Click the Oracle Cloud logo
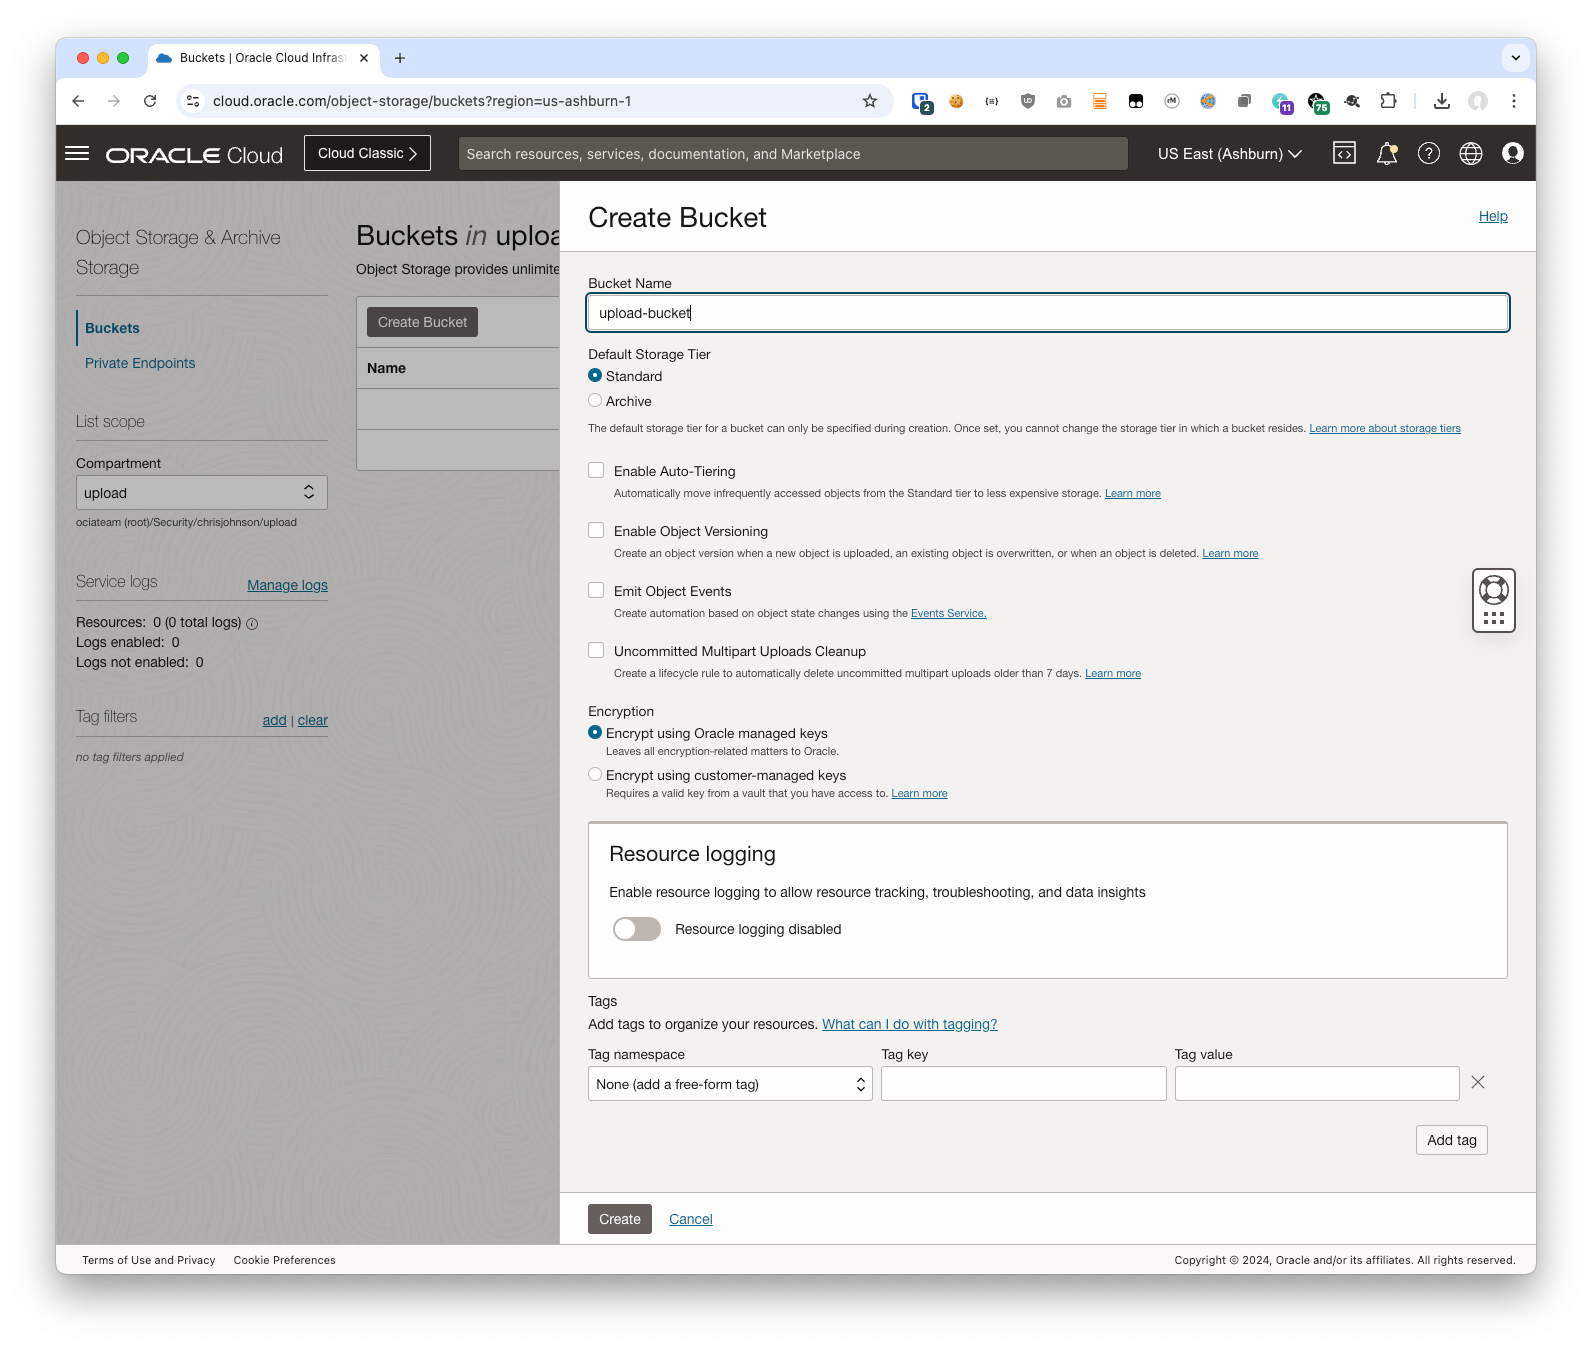1592x1348 pixels. (x=194, y=155)
